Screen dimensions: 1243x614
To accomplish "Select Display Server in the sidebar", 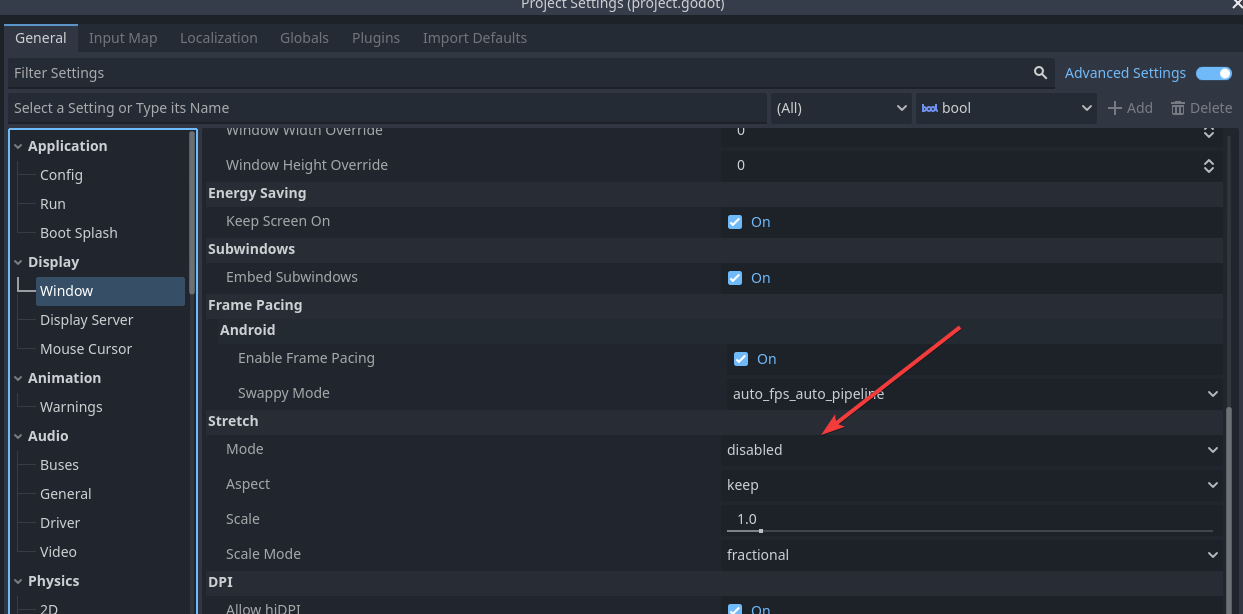I will tap(86, 320).
